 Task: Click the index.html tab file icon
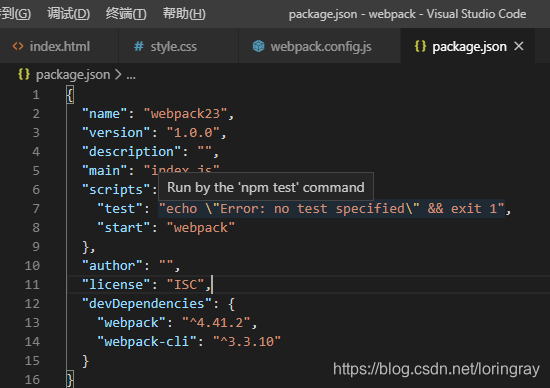coord(18,46)
